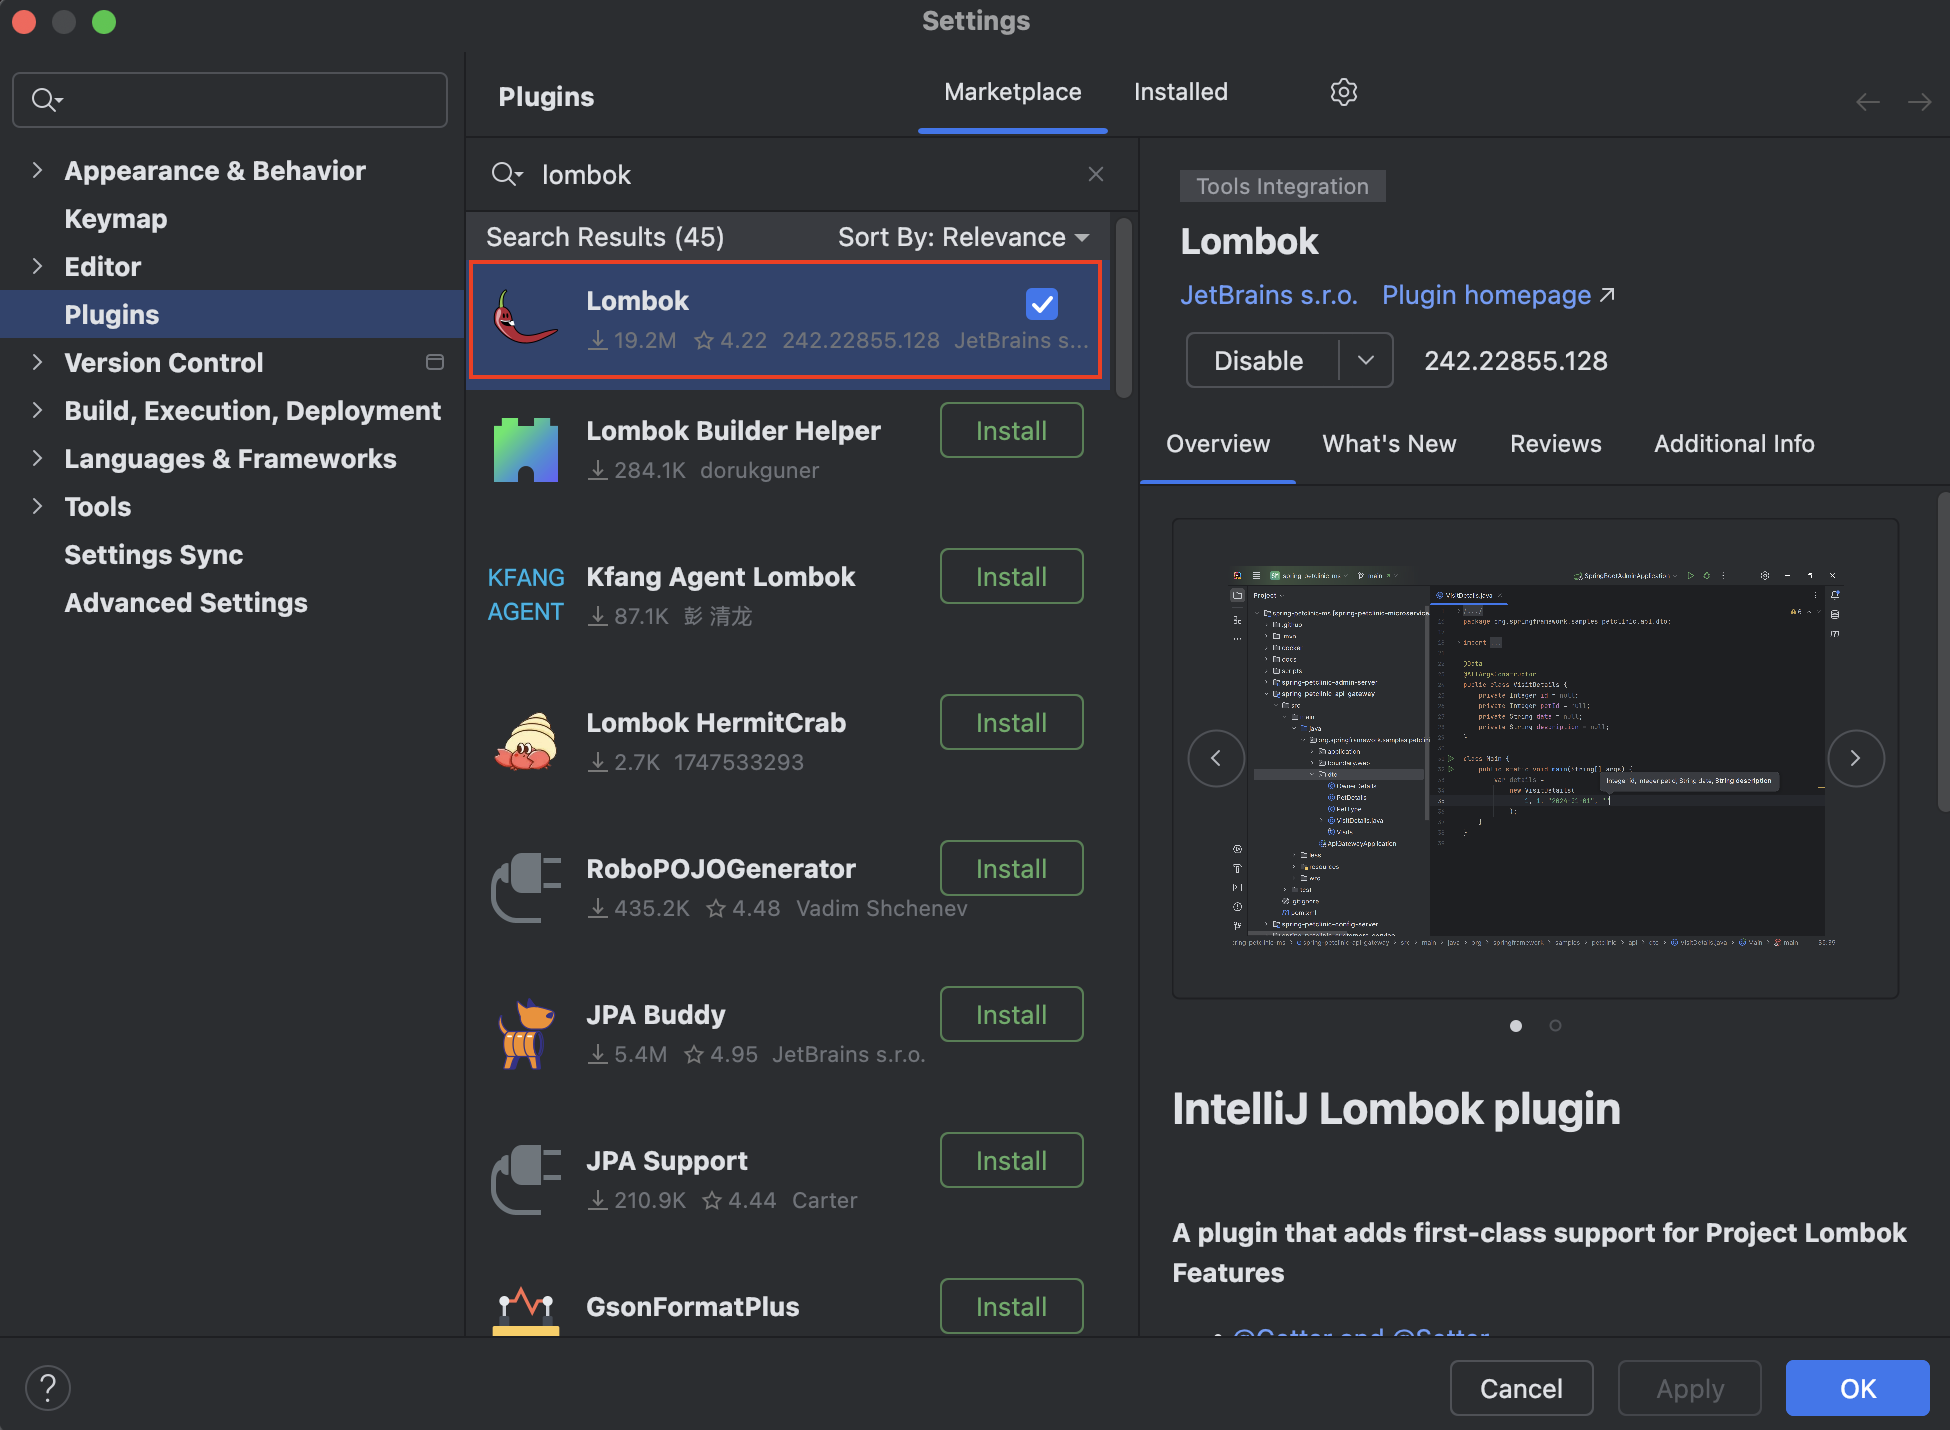Click the Disable plugin button
This screenshot has width=1950, height=1430.
click(1261, 360)
